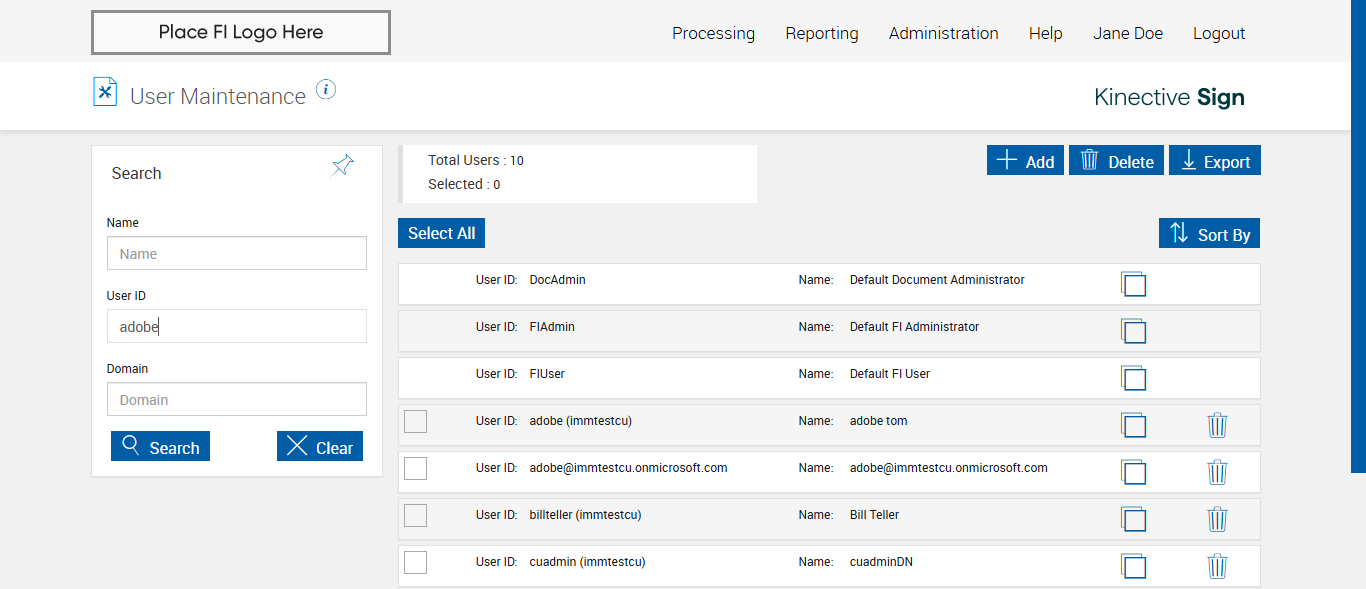Click copy icon for FIAdmin row

pos(1133,331)
